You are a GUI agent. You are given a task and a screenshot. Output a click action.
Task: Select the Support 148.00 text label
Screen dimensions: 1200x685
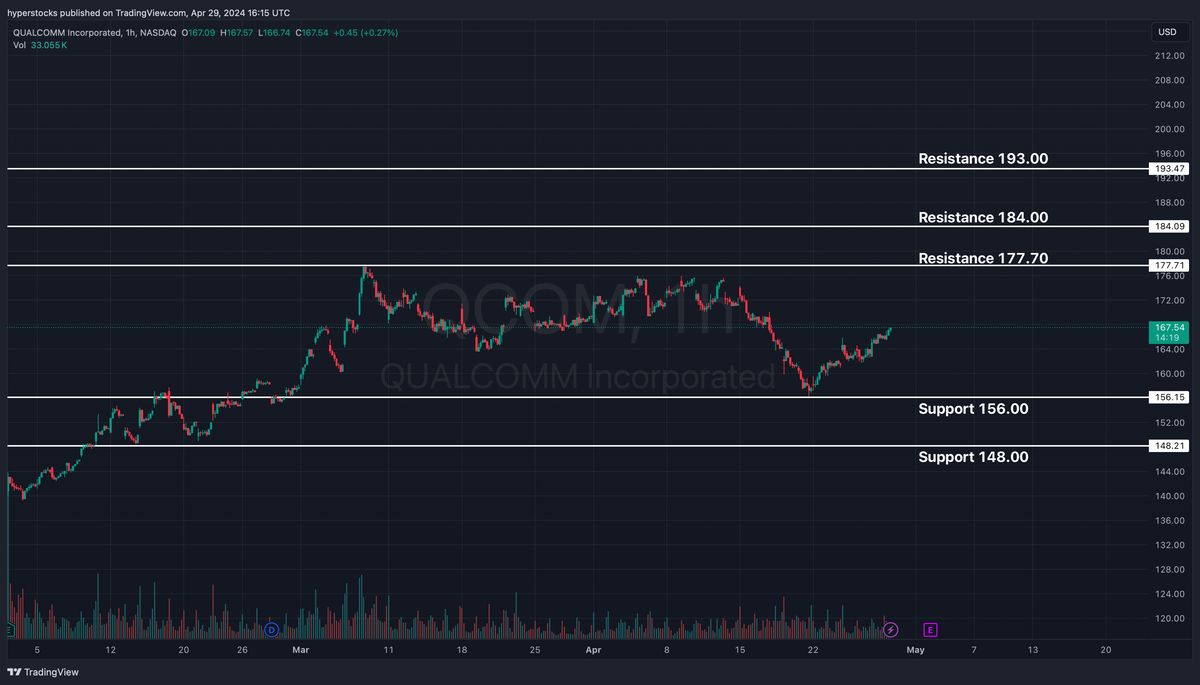[x=973, y=456]
